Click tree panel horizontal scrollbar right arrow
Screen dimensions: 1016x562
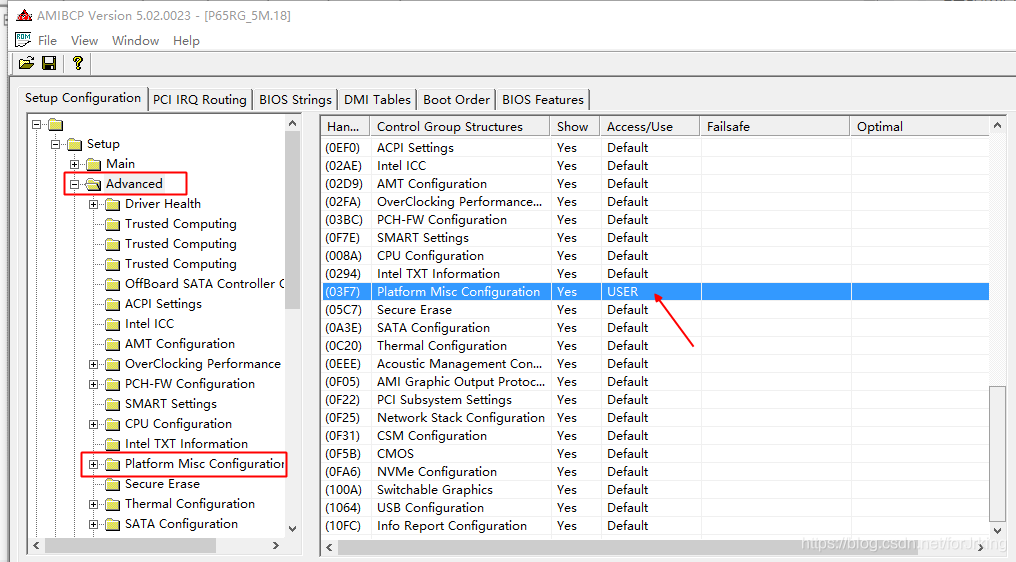pos(276,545)
